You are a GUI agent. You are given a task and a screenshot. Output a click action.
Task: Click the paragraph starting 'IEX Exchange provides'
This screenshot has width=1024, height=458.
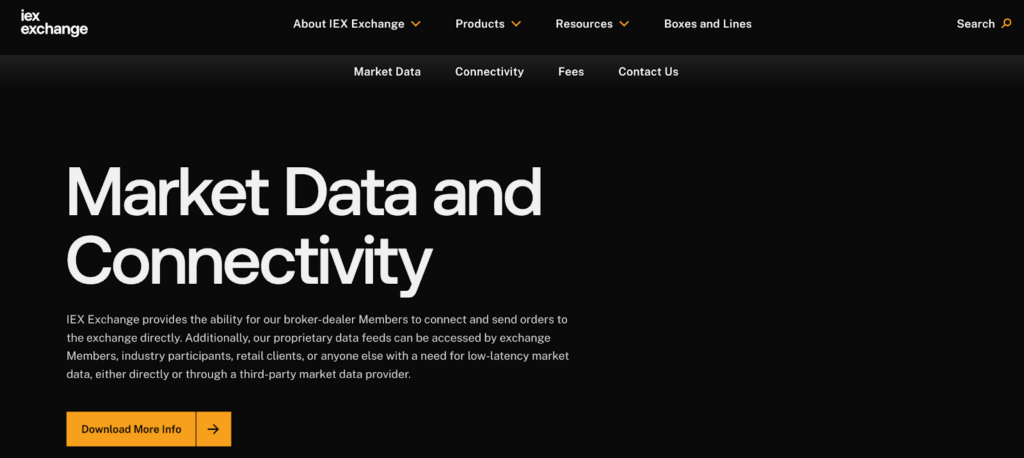(318, 348)
